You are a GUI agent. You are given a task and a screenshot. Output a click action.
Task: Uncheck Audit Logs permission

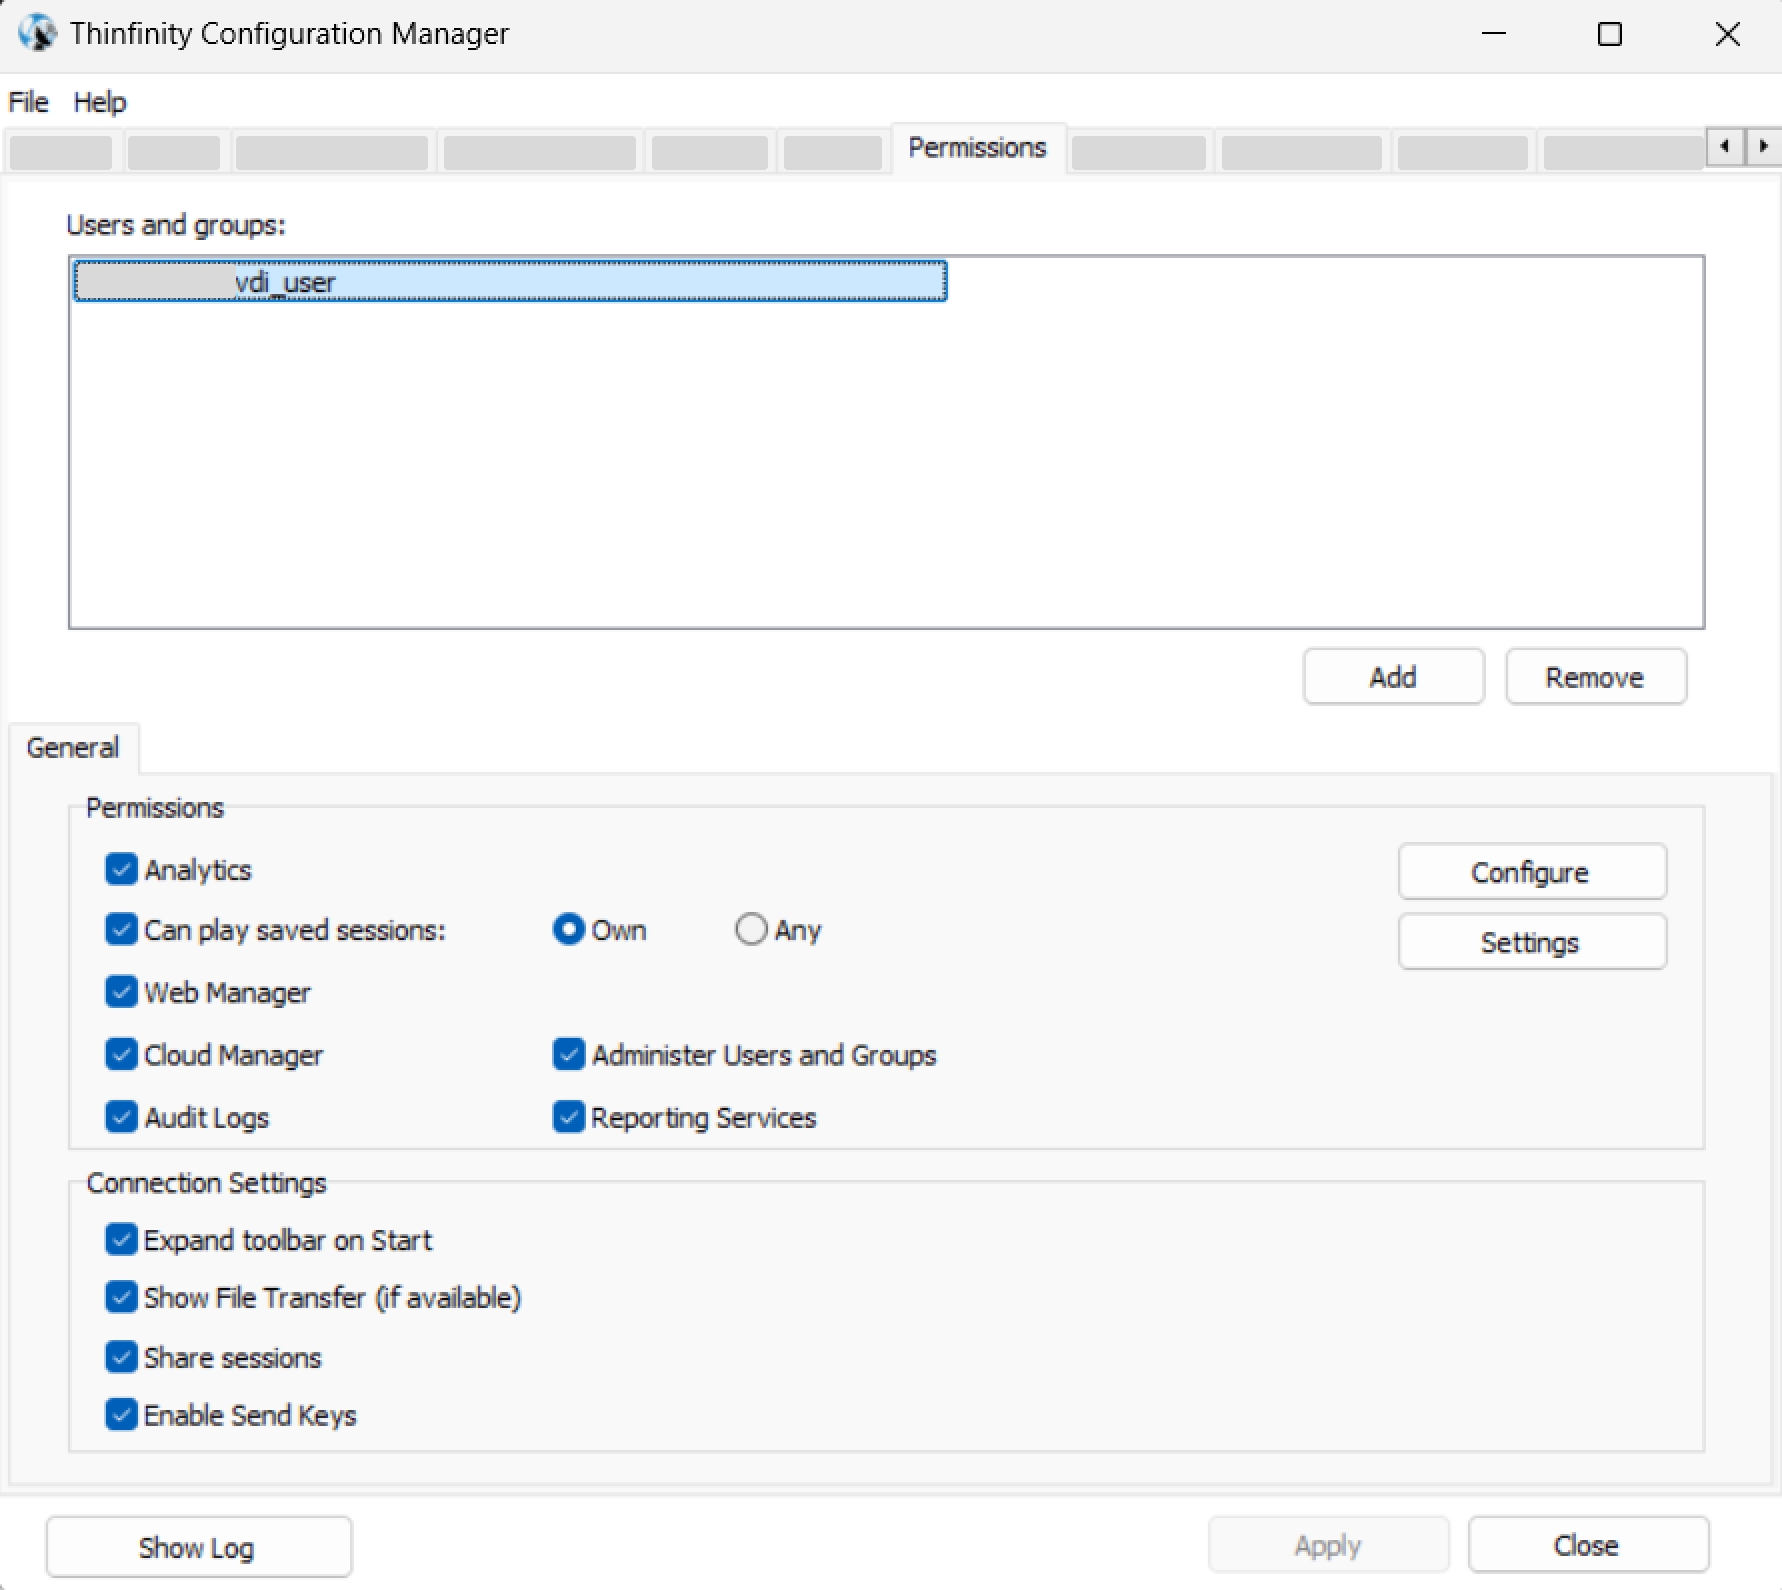[121, 1116]
